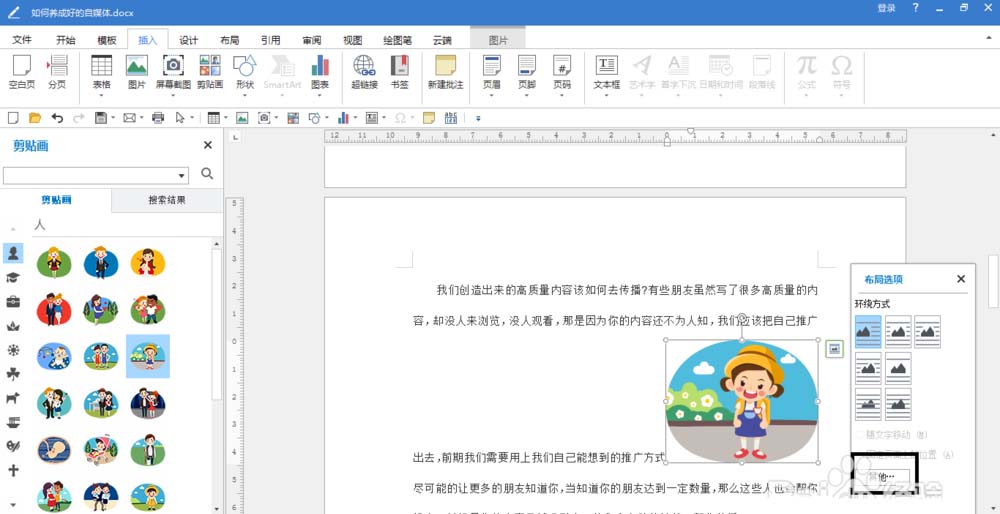Switch to the 设计 ribbon tab

(188, 40)
